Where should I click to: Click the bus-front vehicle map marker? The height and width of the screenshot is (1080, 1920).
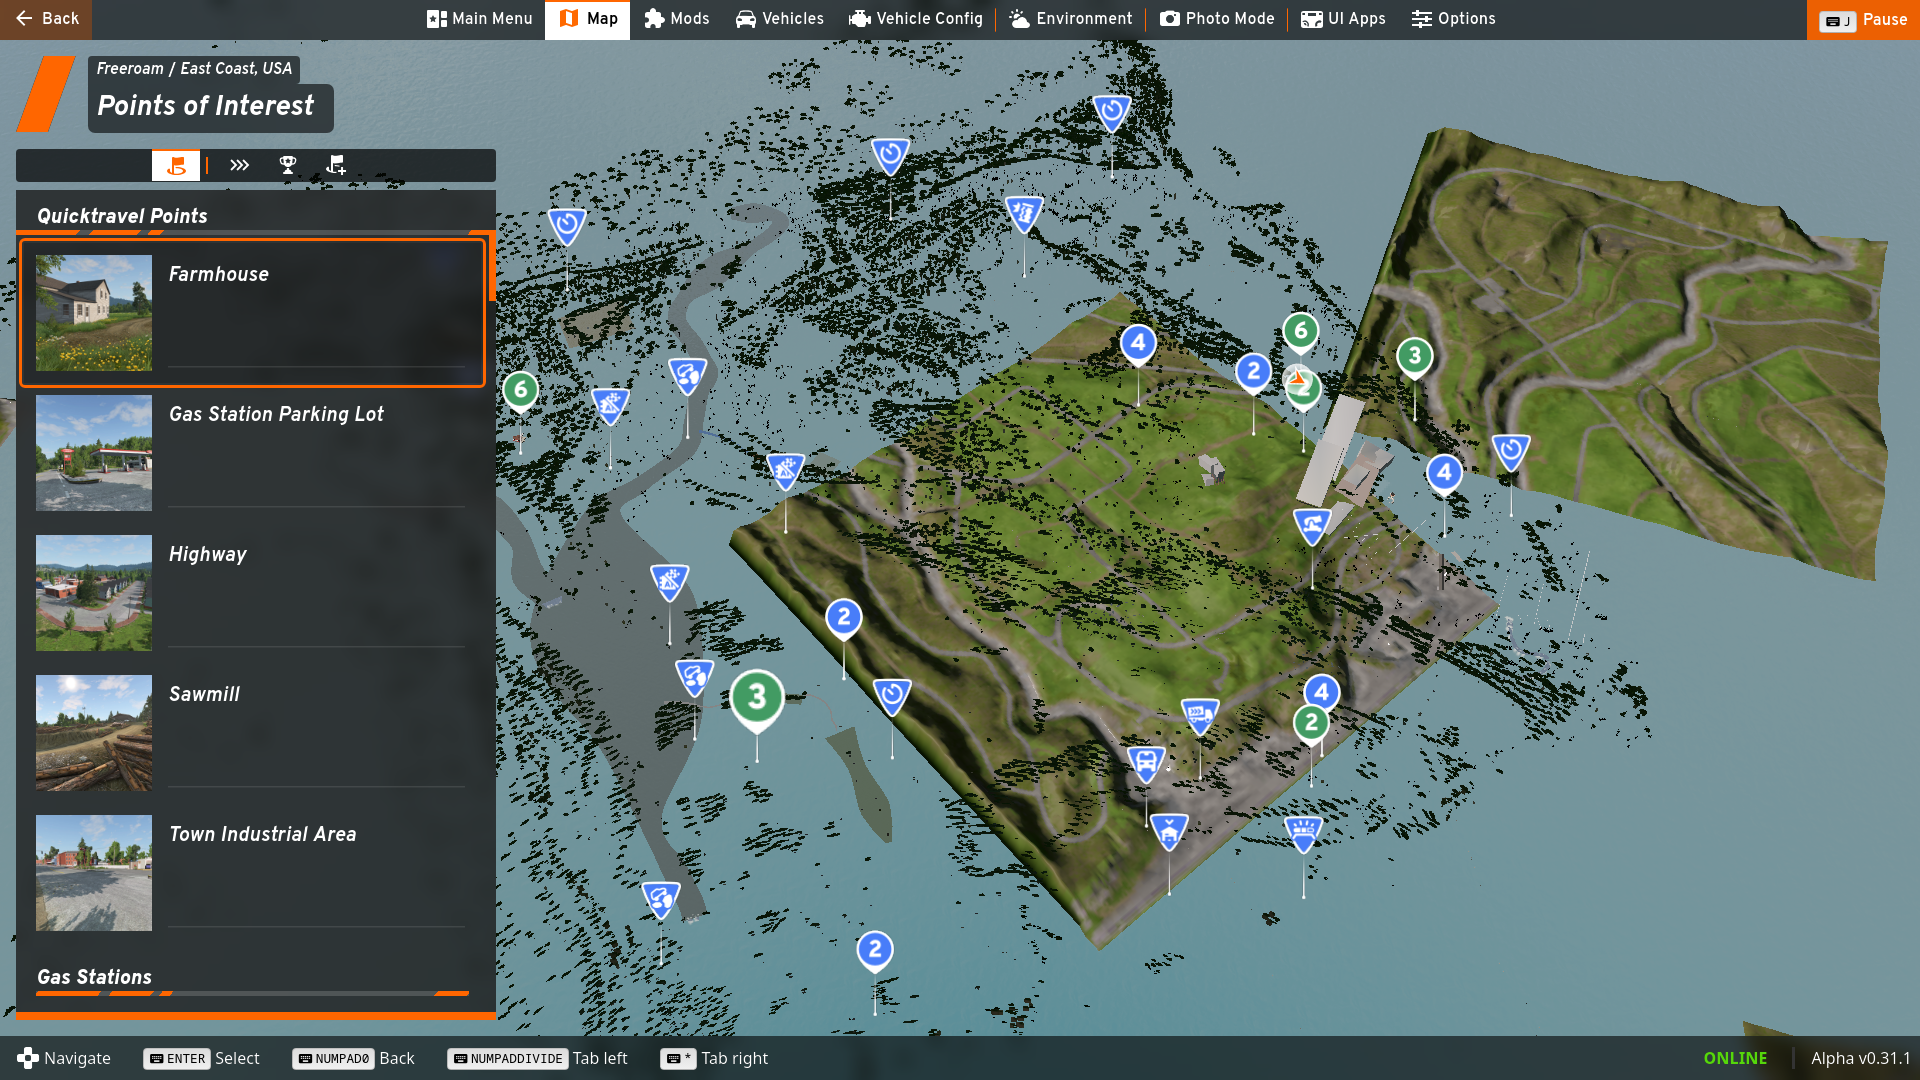tap(1146, 763)
